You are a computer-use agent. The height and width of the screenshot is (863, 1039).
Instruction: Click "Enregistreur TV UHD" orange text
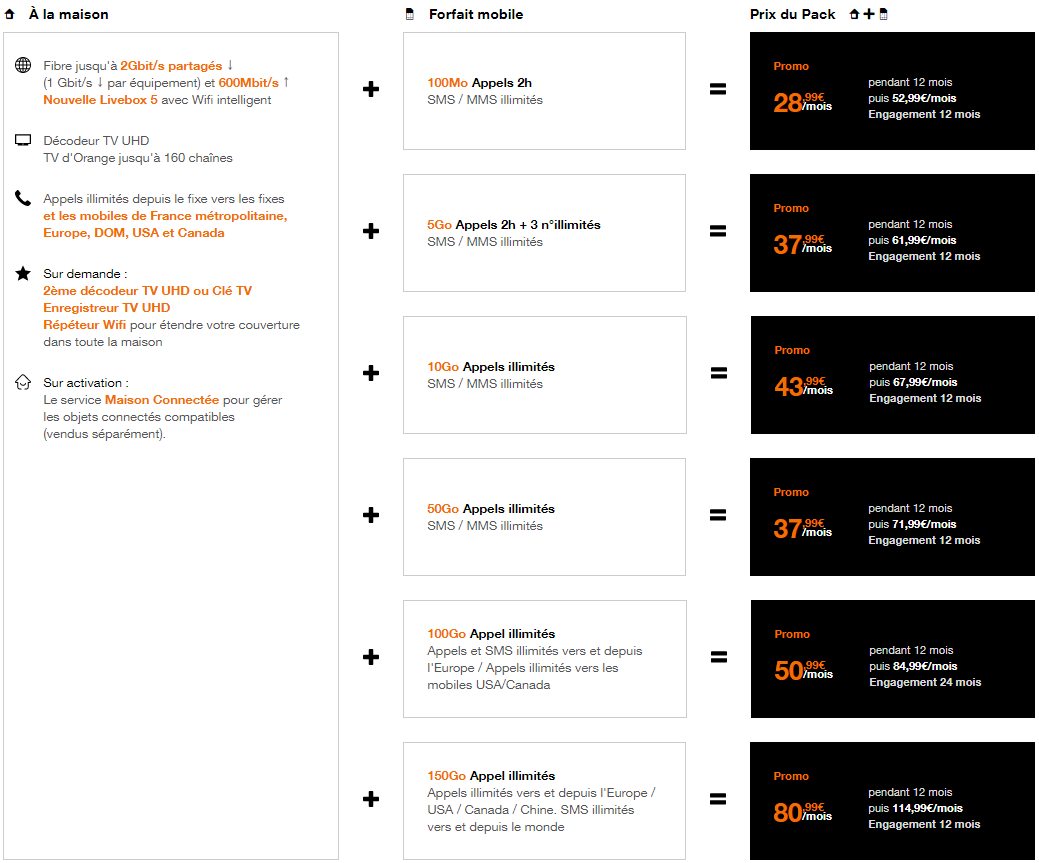click(x=106, y=308)
